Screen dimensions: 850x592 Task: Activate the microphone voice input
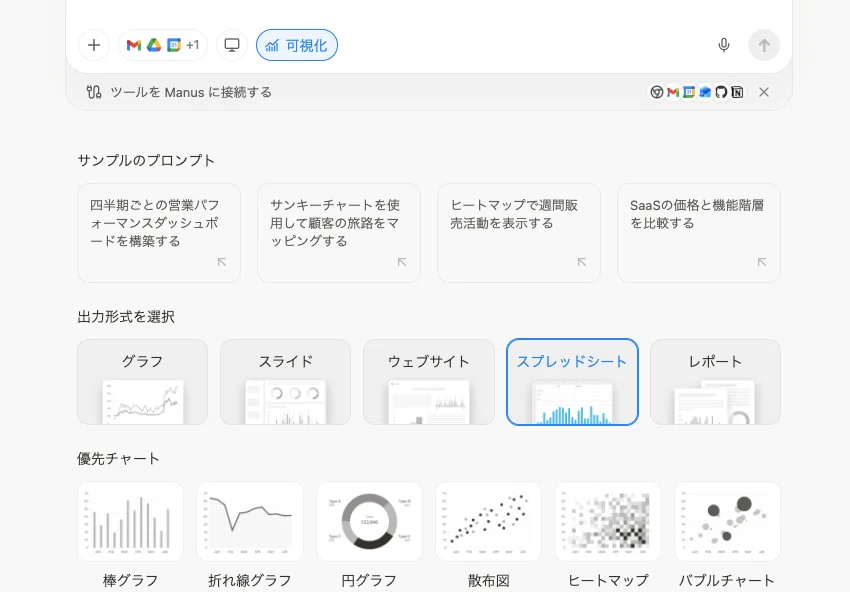coord(724,45)
